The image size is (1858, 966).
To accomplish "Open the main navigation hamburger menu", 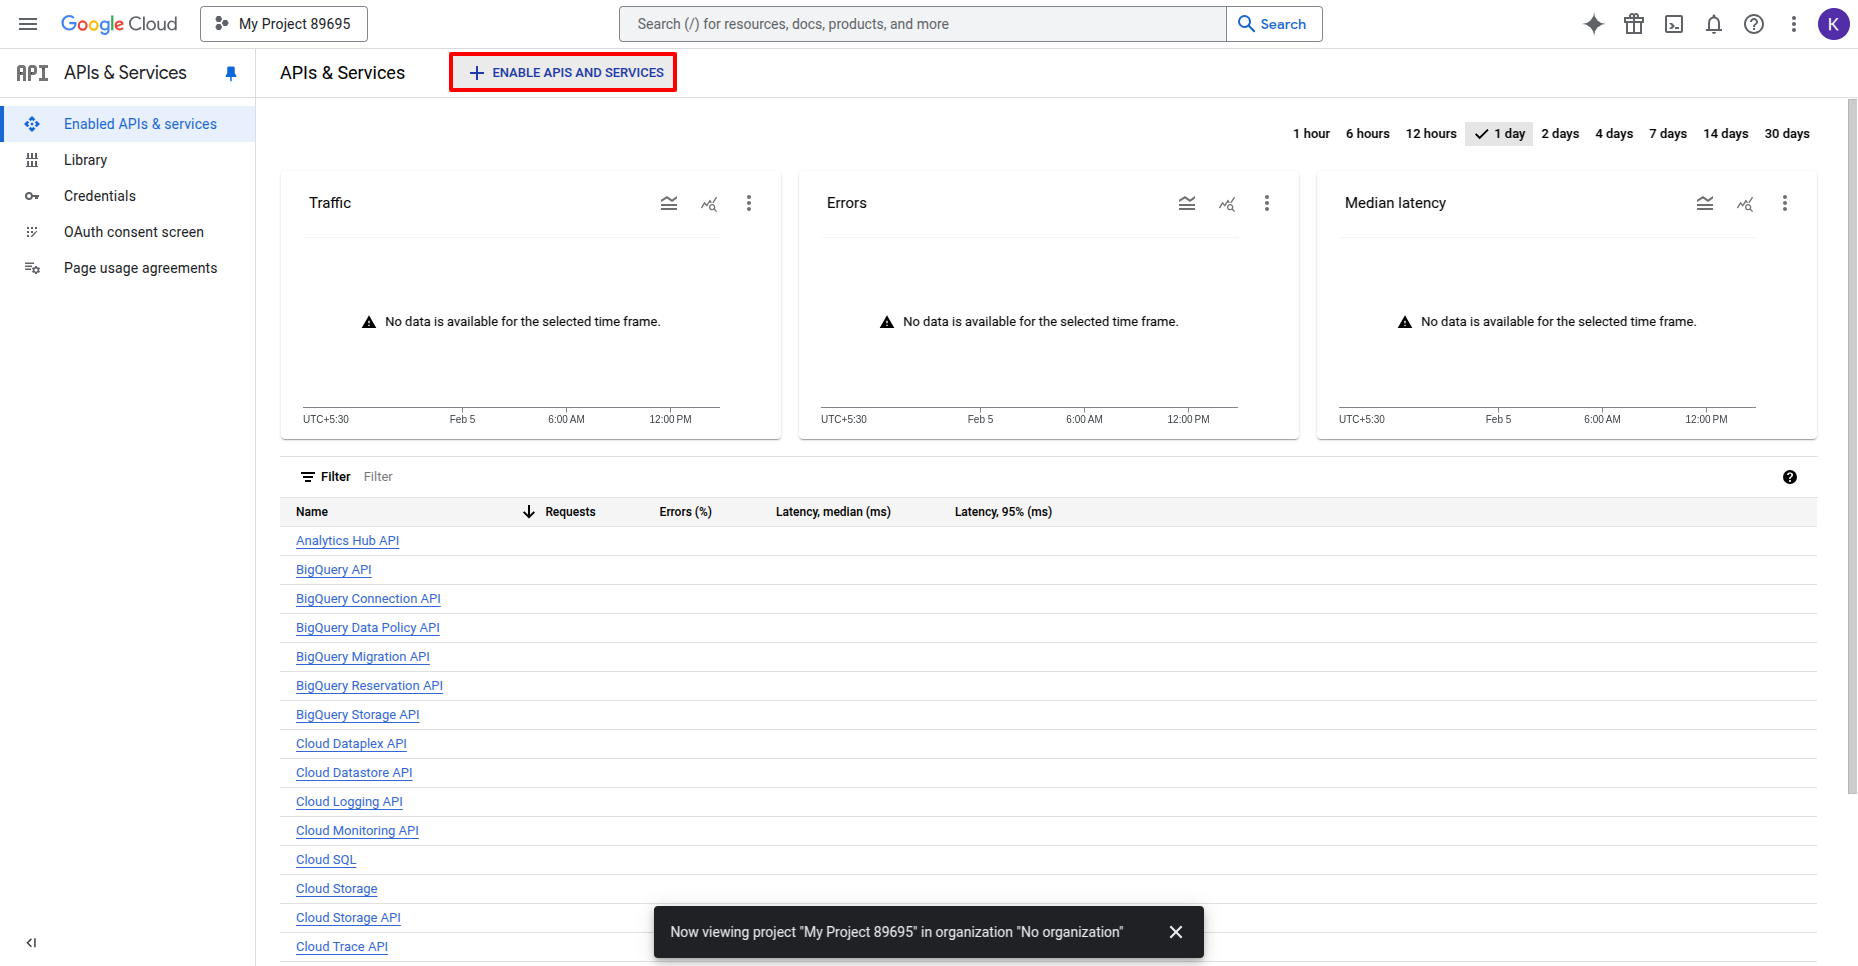I will (28, 24).
